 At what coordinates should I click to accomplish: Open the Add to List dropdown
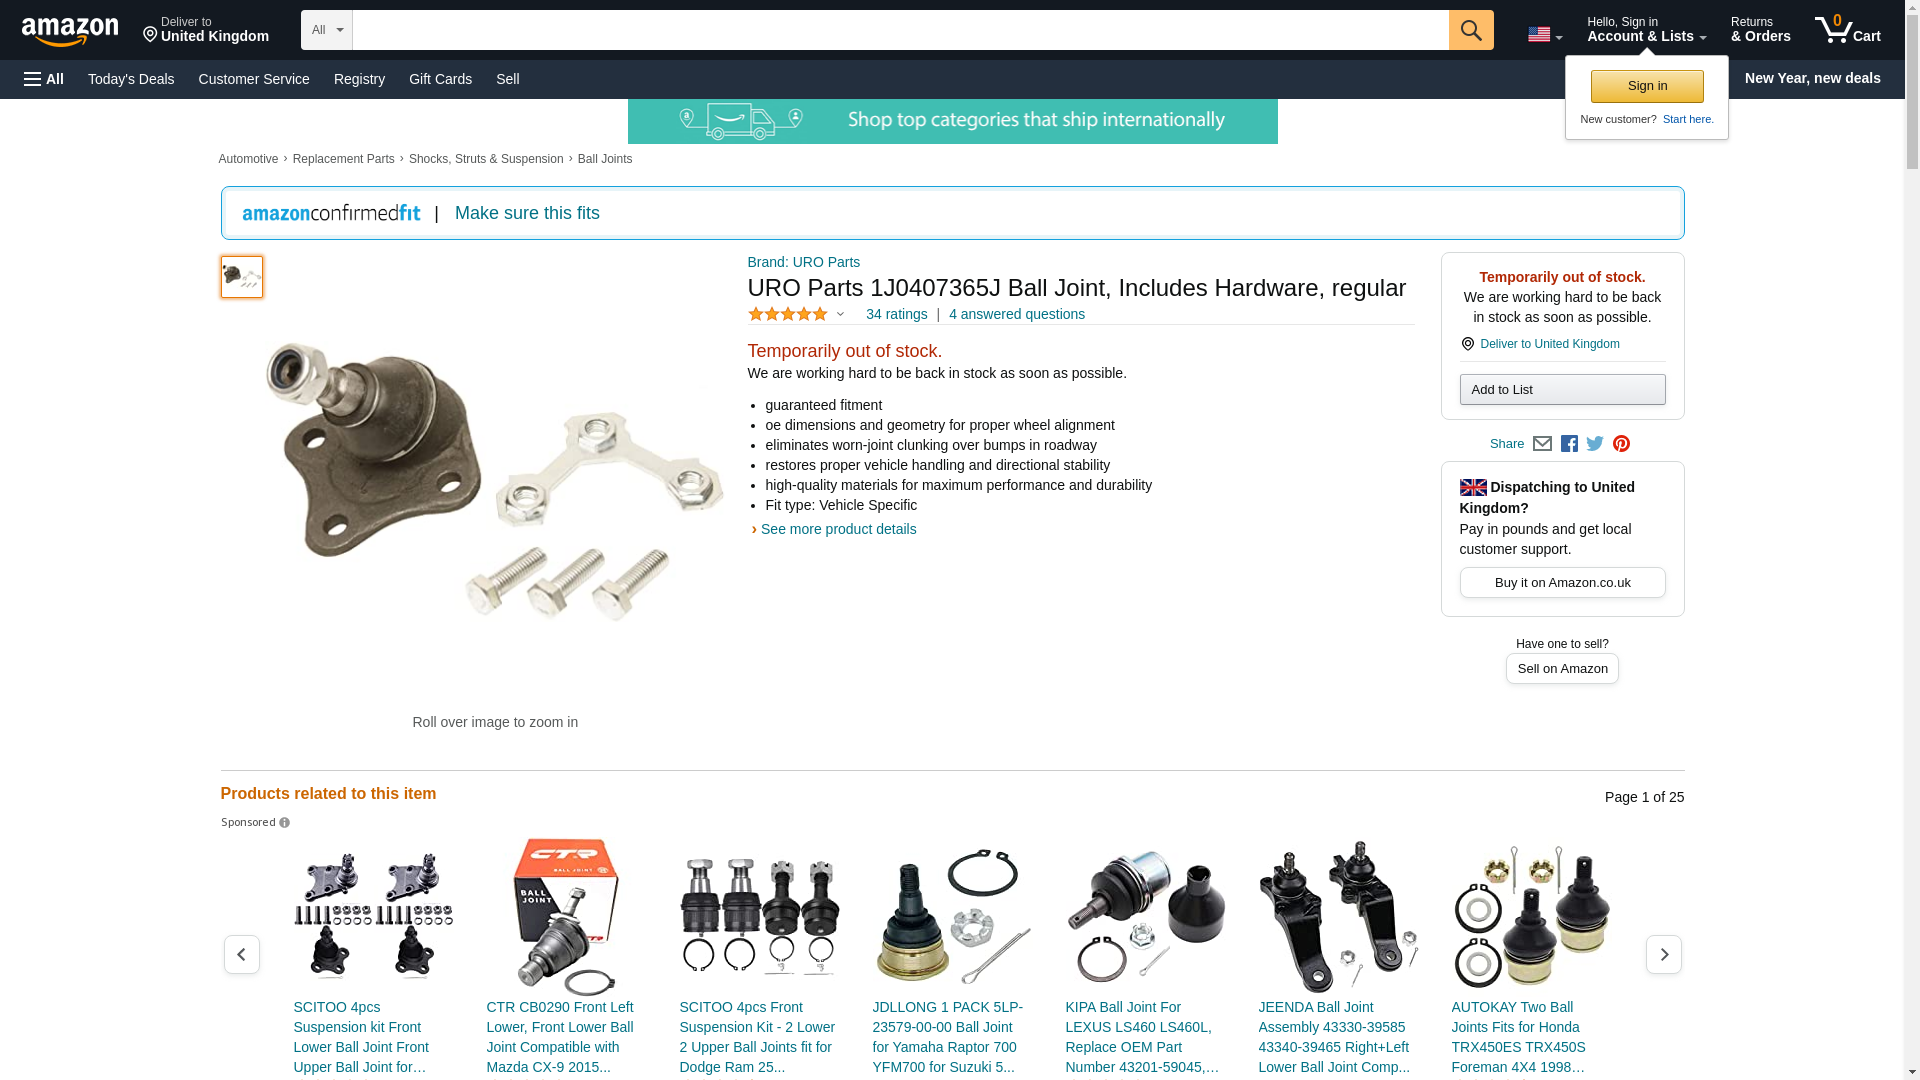coord(1562,389)
